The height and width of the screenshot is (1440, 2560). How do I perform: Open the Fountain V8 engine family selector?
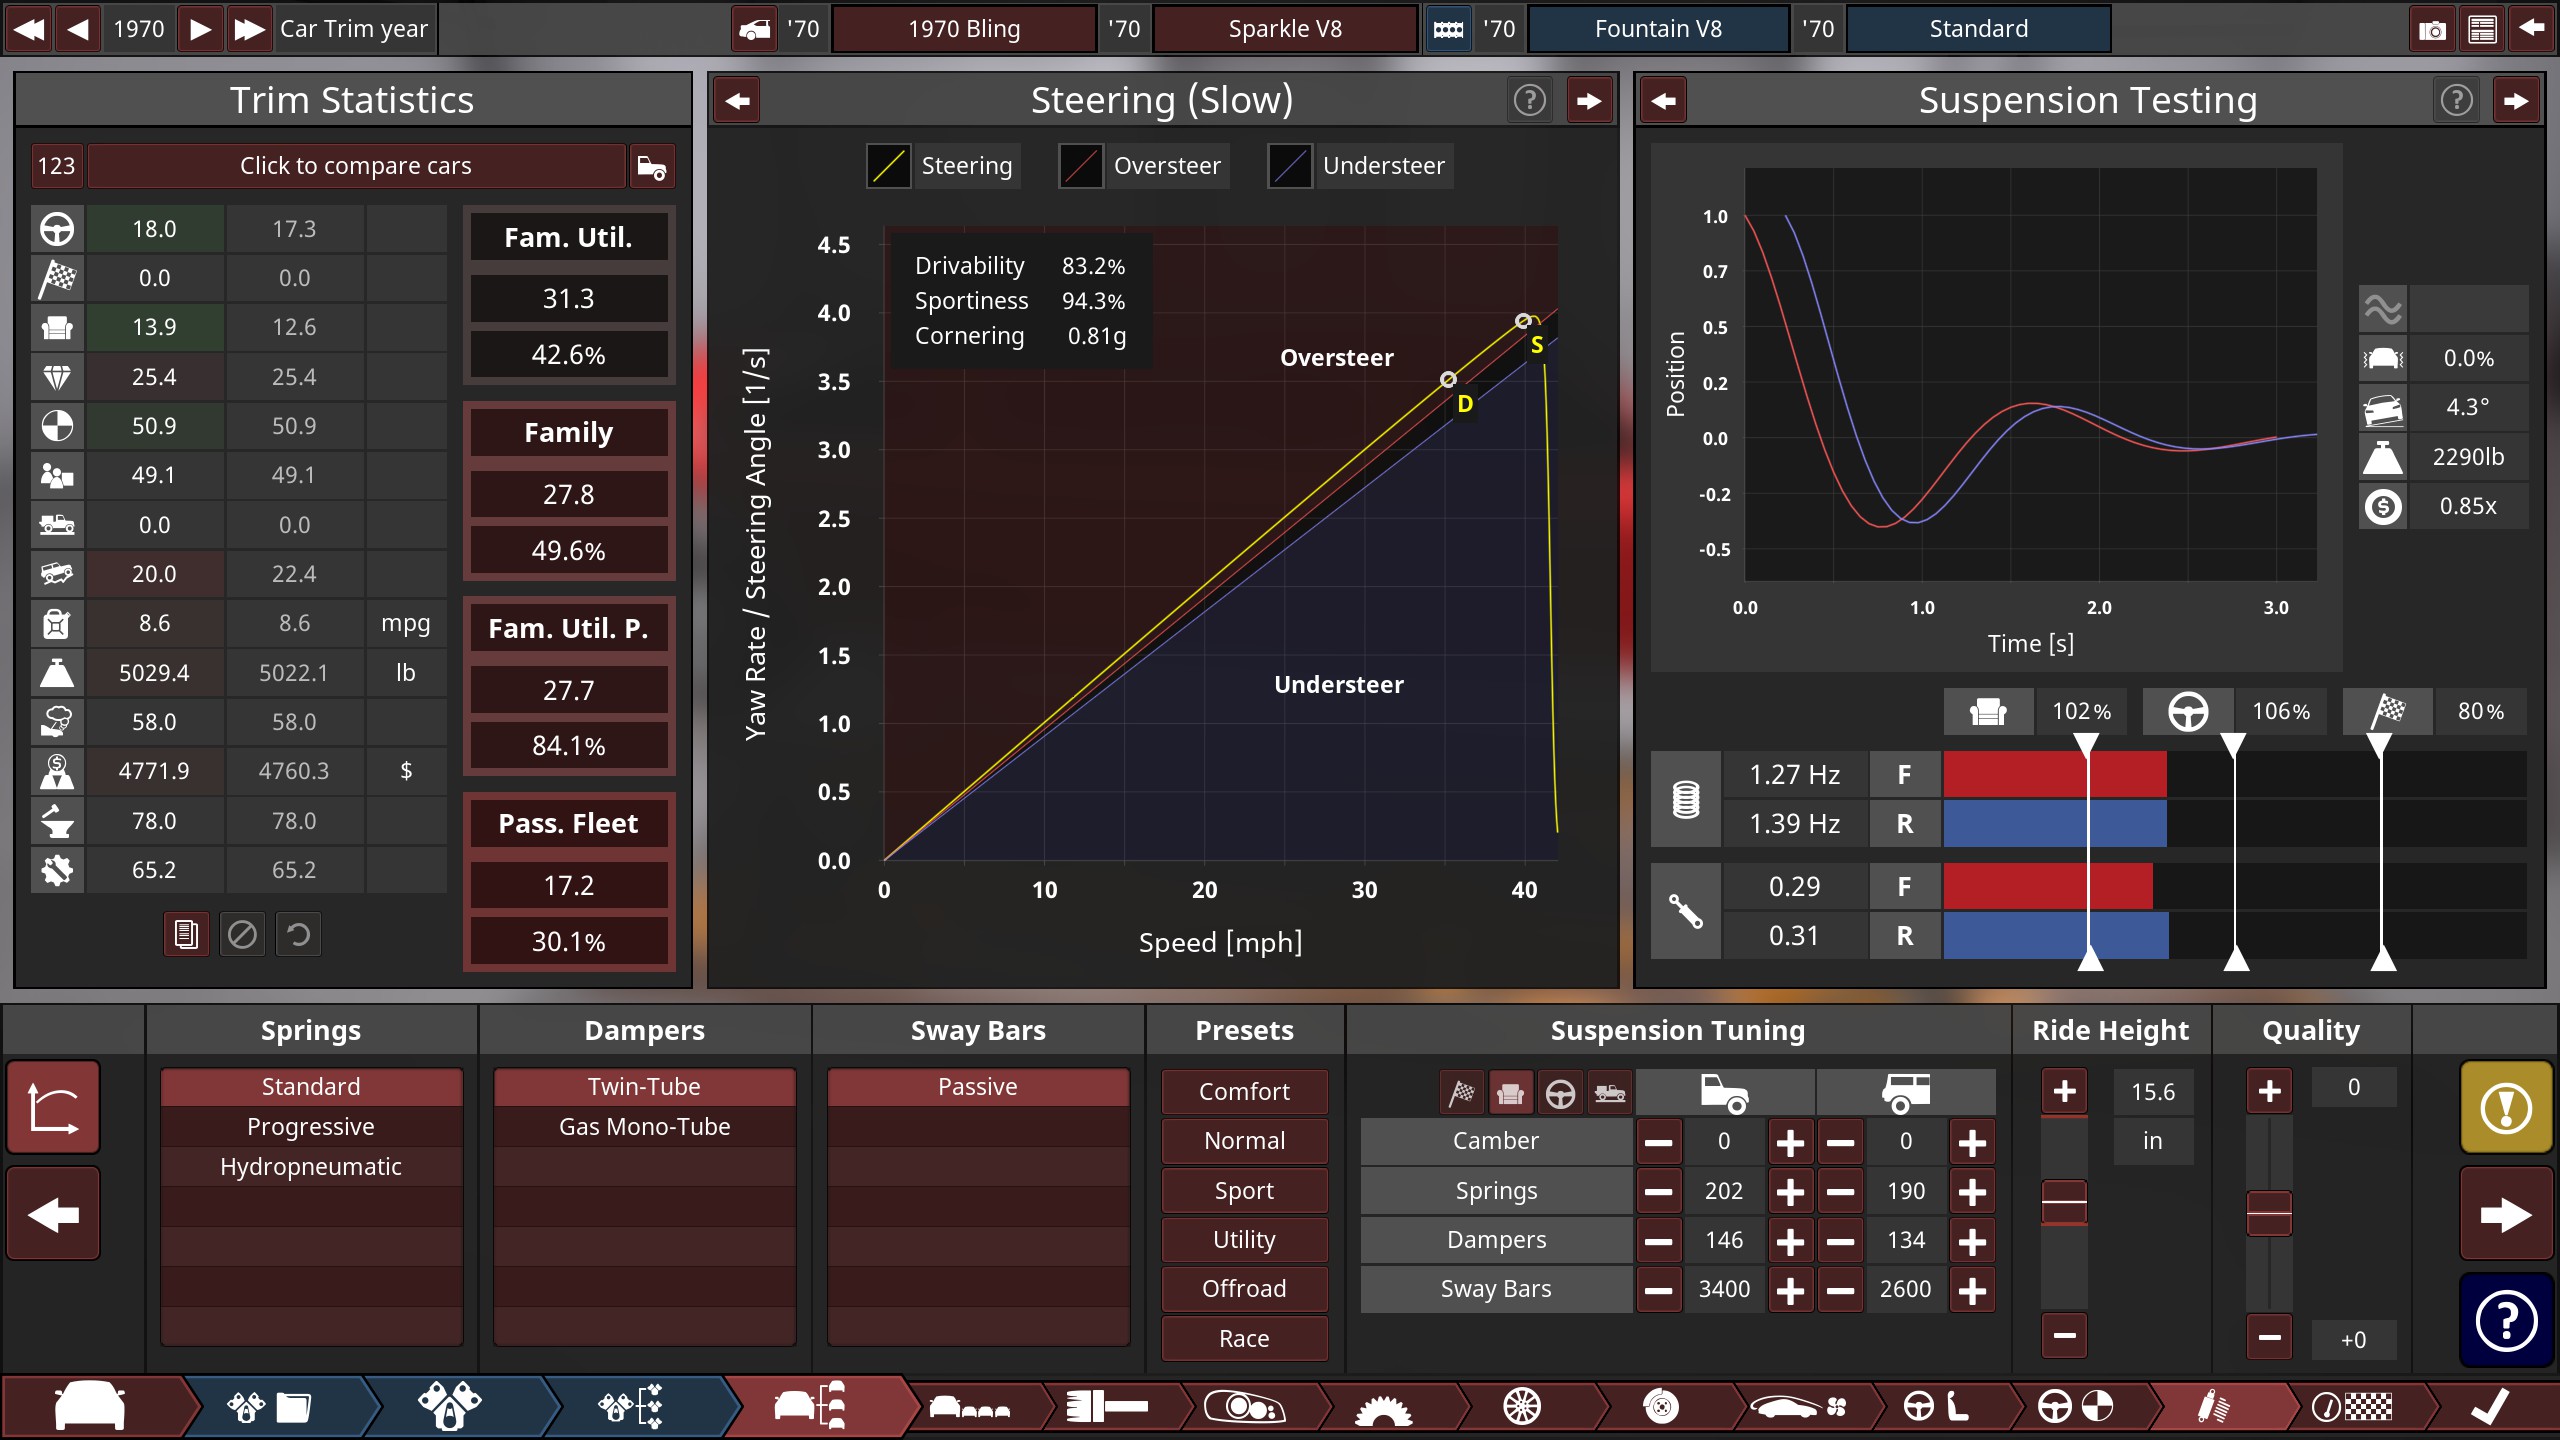point(1658,29)
